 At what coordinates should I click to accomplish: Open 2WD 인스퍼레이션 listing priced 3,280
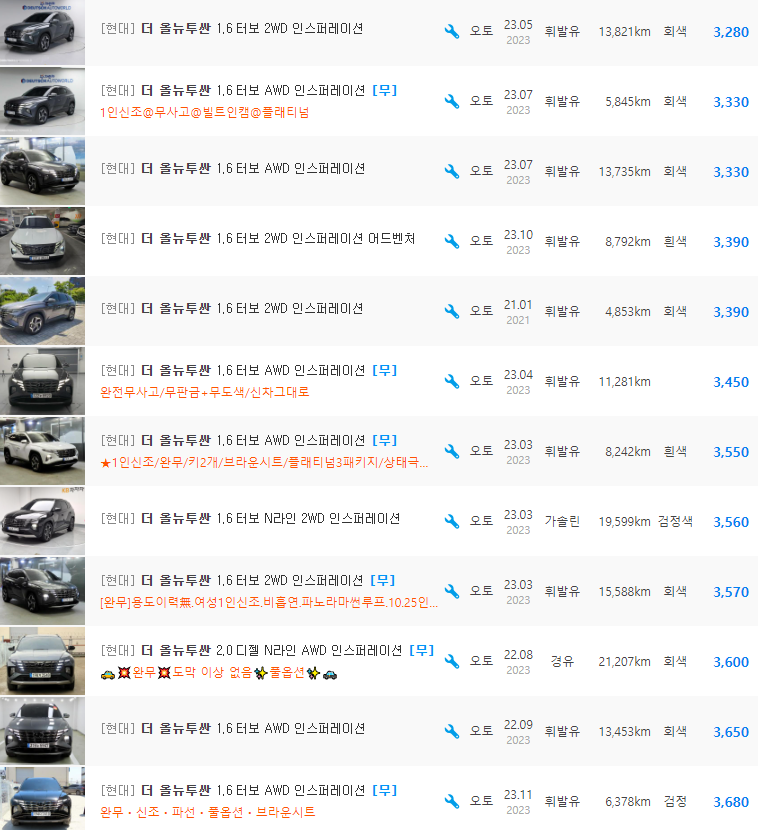(x=232, y=29)
